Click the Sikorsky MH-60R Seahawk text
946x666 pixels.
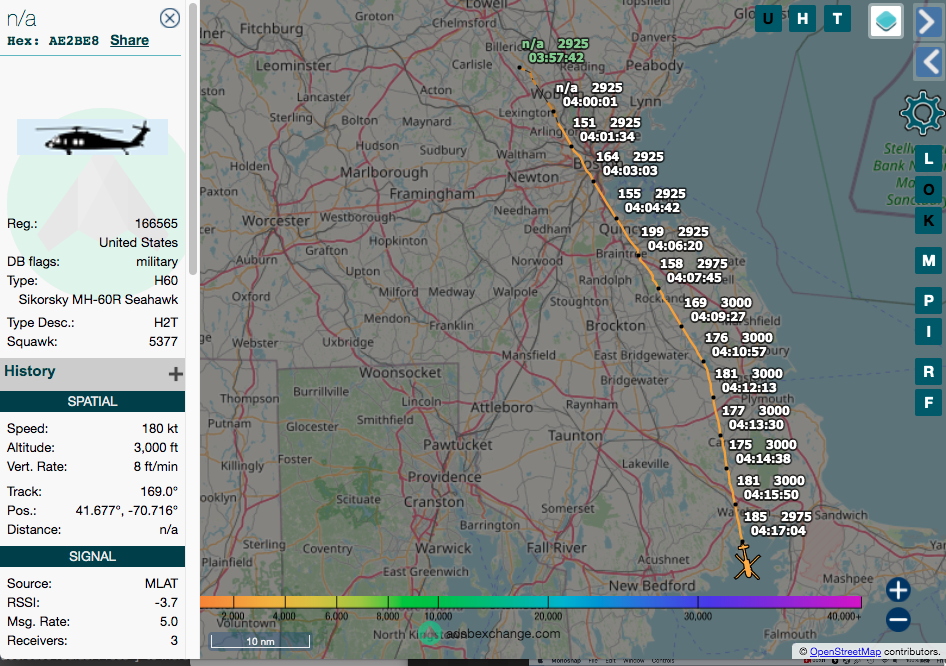98,300
